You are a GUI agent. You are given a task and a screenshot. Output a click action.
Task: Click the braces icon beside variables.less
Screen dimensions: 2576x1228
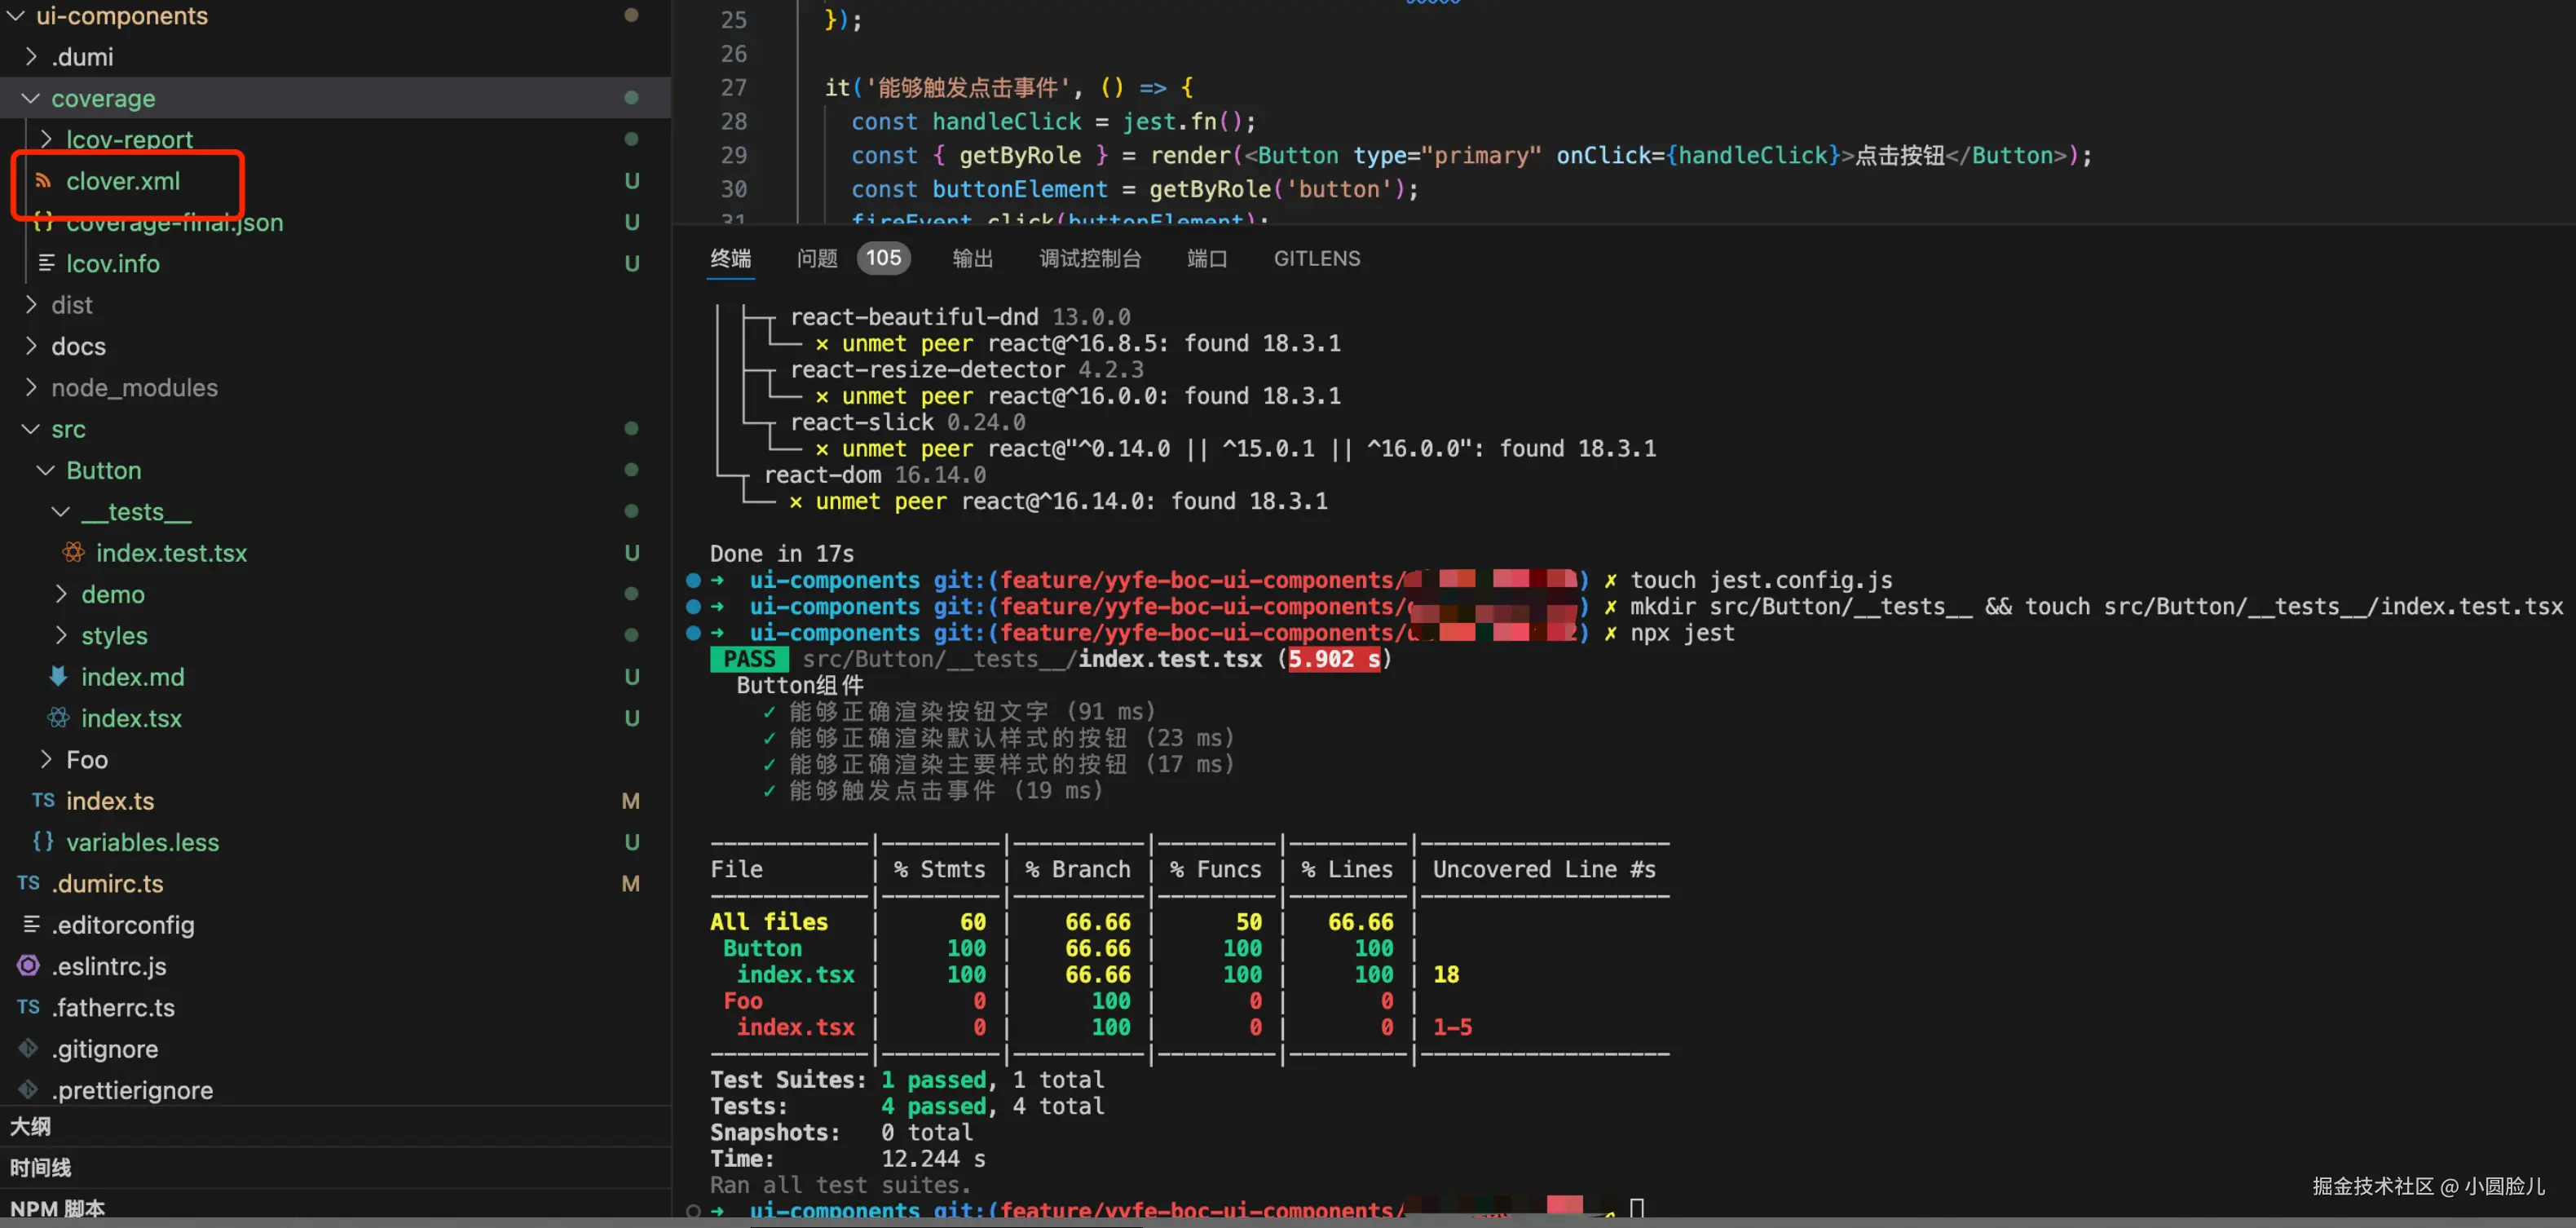43,841
